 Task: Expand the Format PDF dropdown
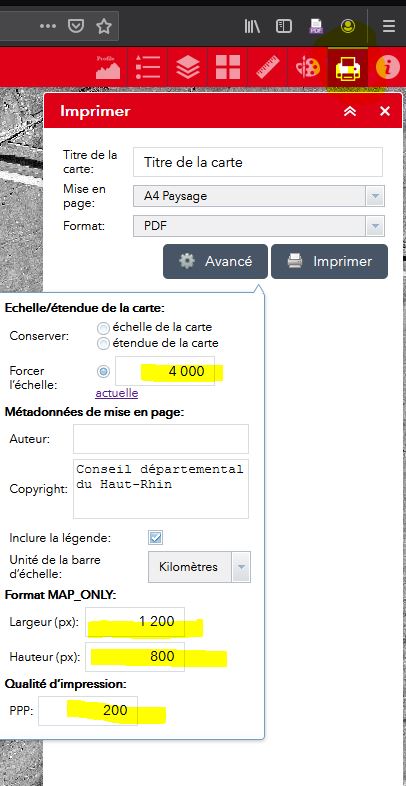(259, 226)
